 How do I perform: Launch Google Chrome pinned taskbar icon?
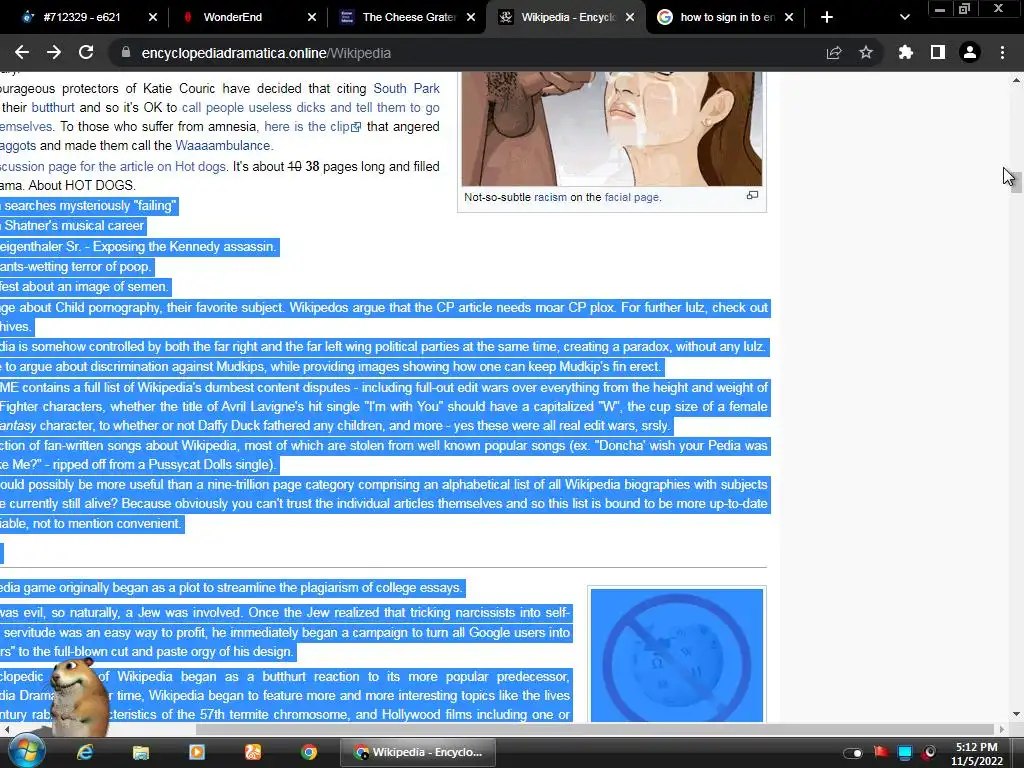point(309,752)
